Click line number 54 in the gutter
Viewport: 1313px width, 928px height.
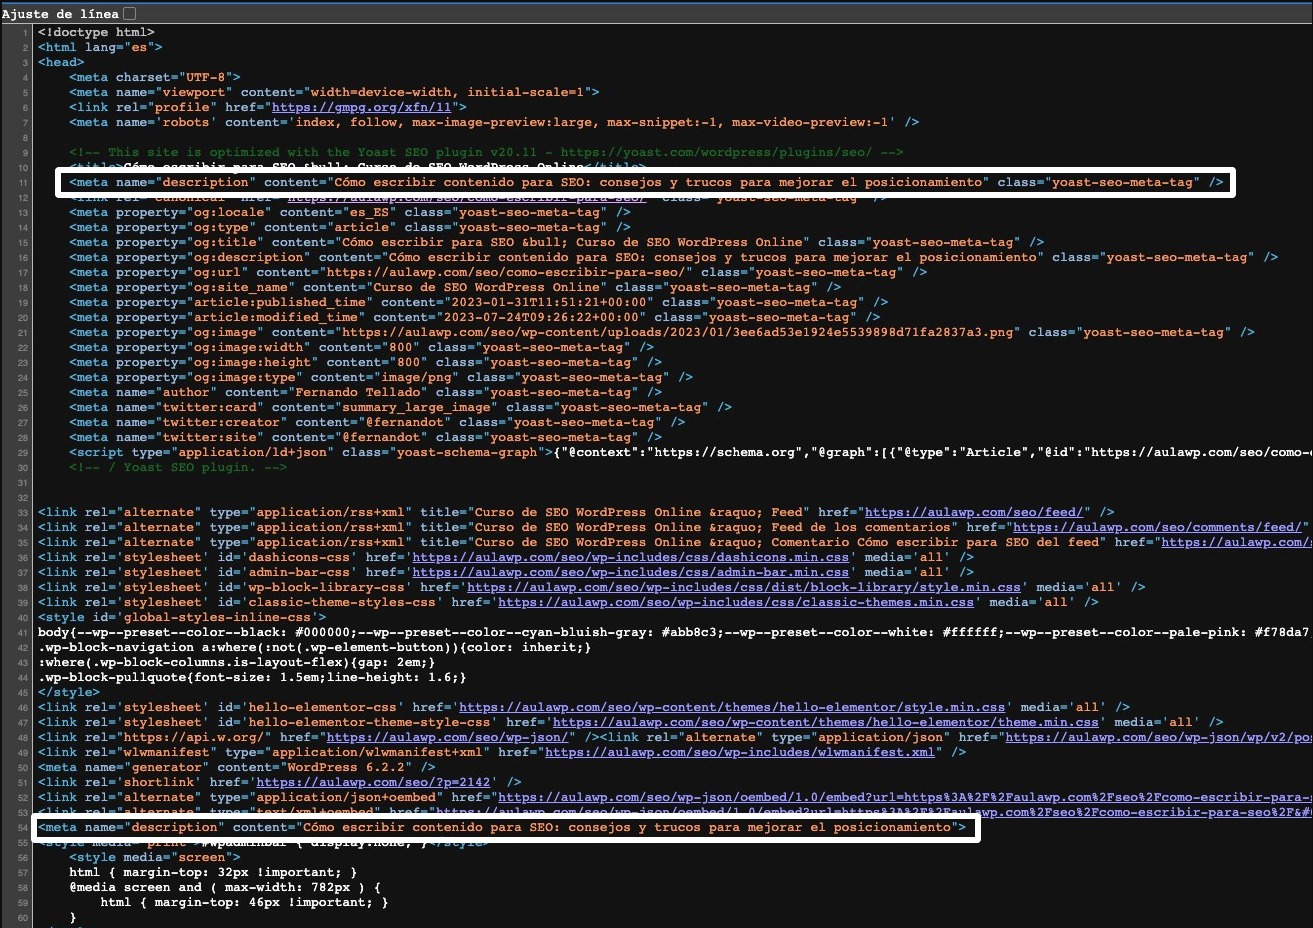[x=23, y=827]
